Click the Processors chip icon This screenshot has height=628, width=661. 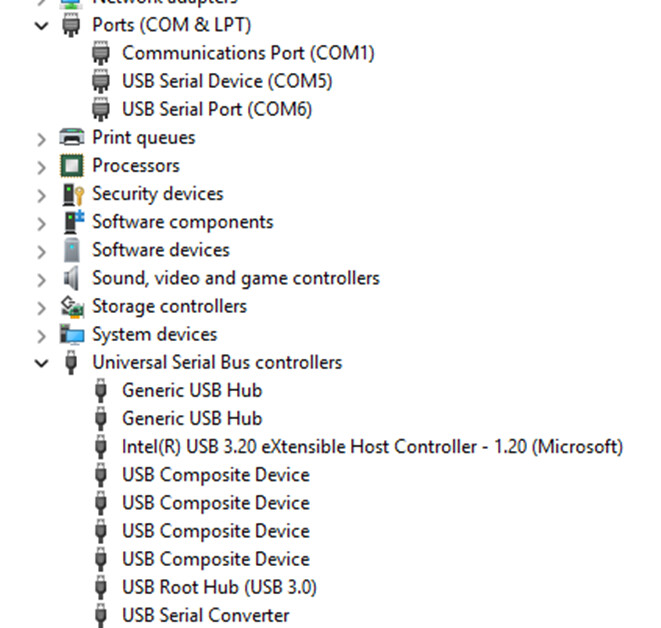click(71, 166)
